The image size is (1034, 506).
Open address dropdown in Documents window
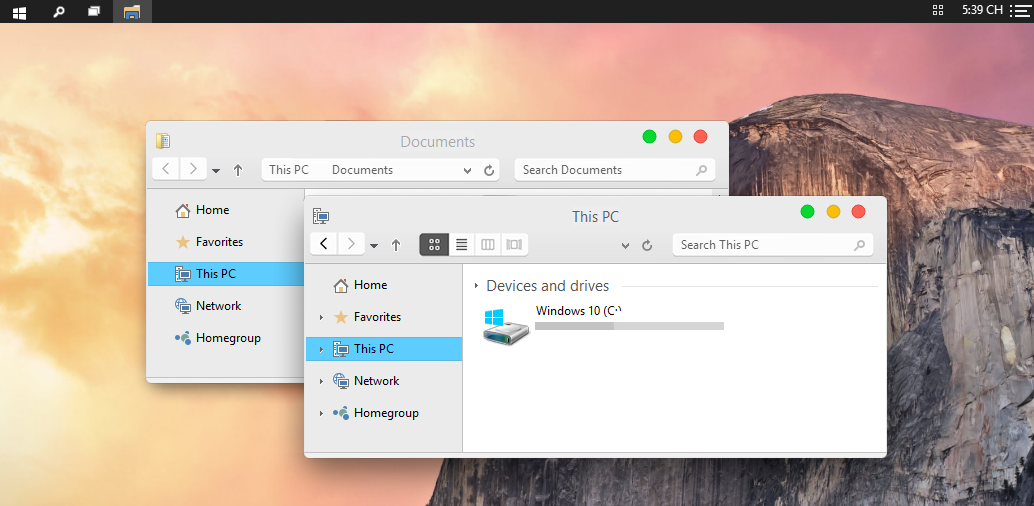(467, 171)
